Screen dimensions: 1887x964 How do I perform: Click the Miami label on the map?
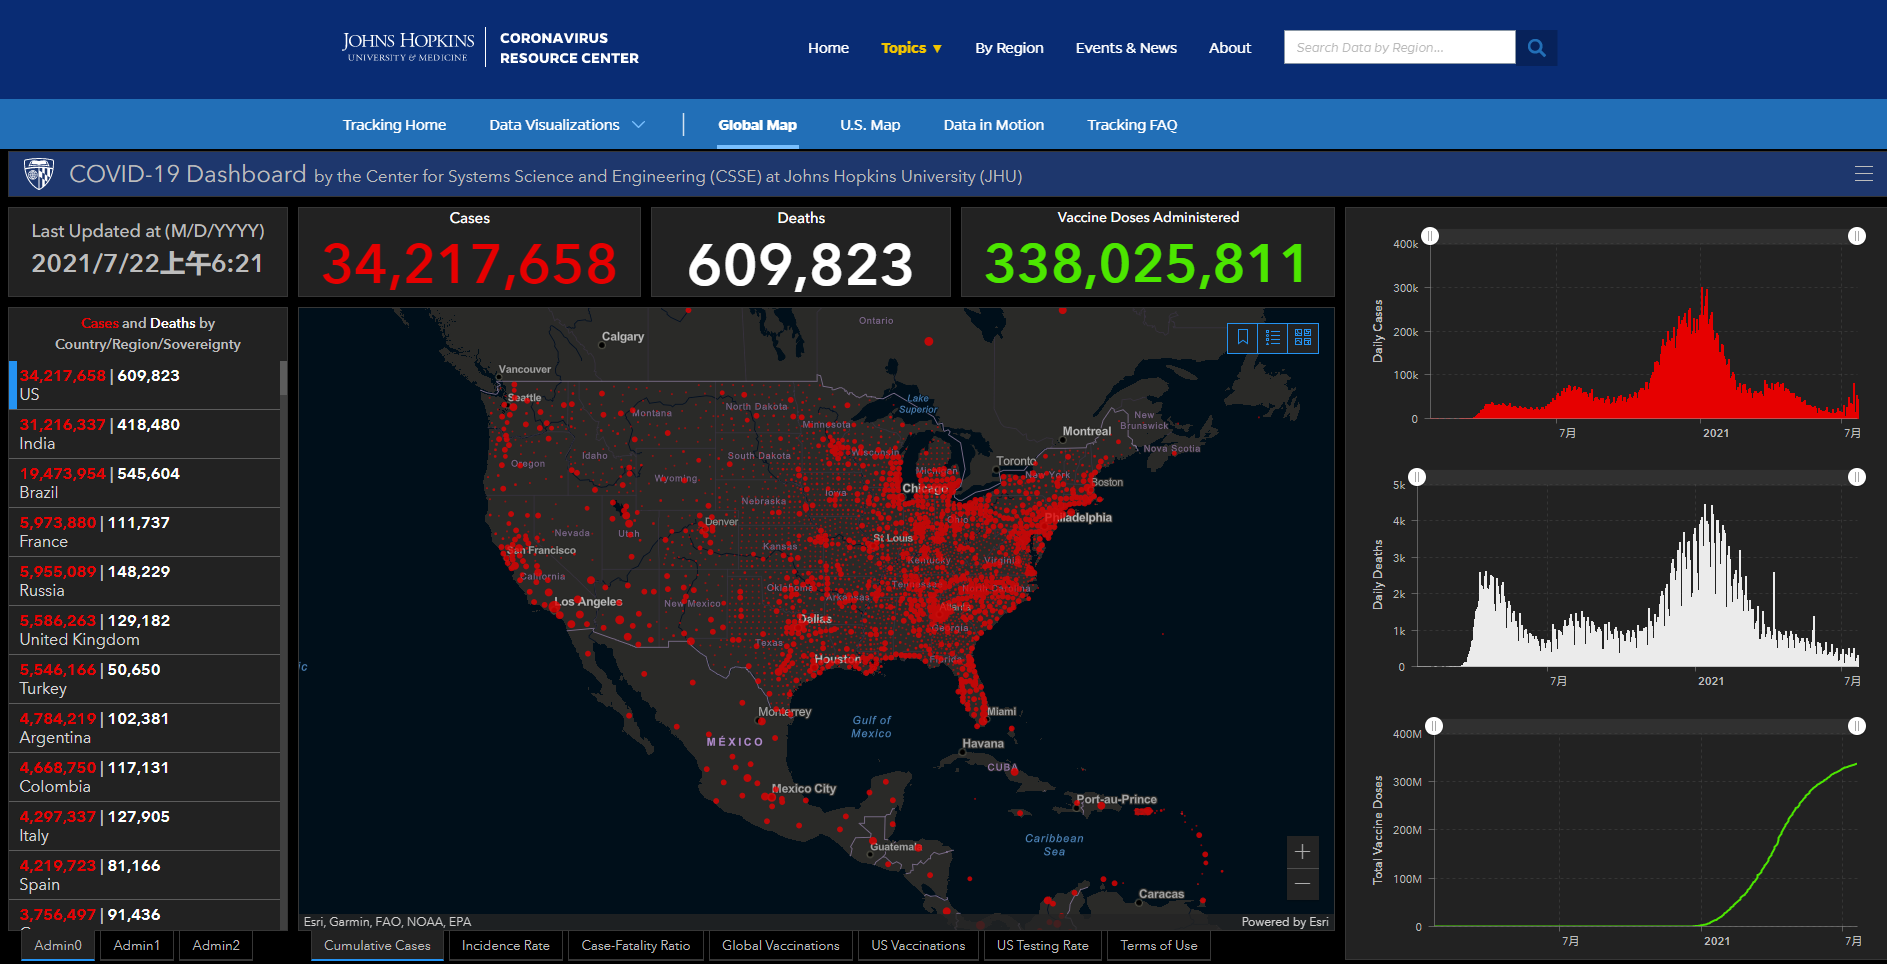coord(1001,712)
